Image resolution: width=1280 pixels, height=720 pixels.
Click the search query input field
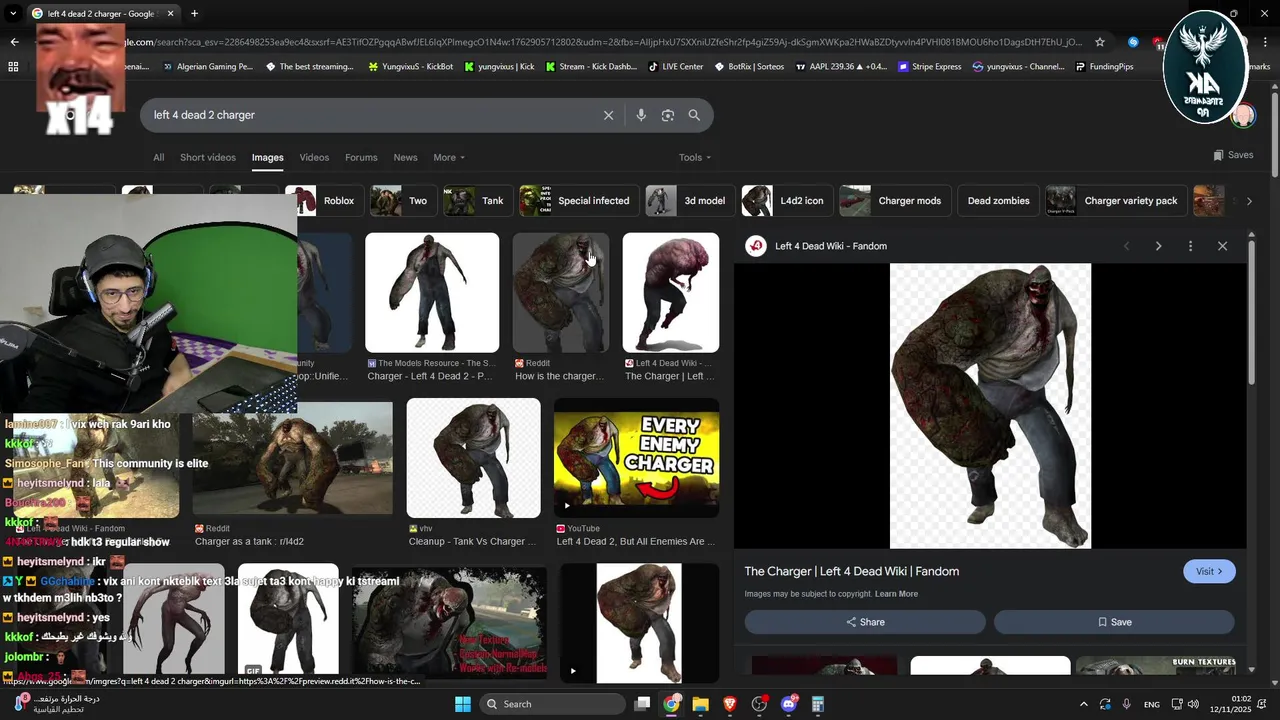370,115
